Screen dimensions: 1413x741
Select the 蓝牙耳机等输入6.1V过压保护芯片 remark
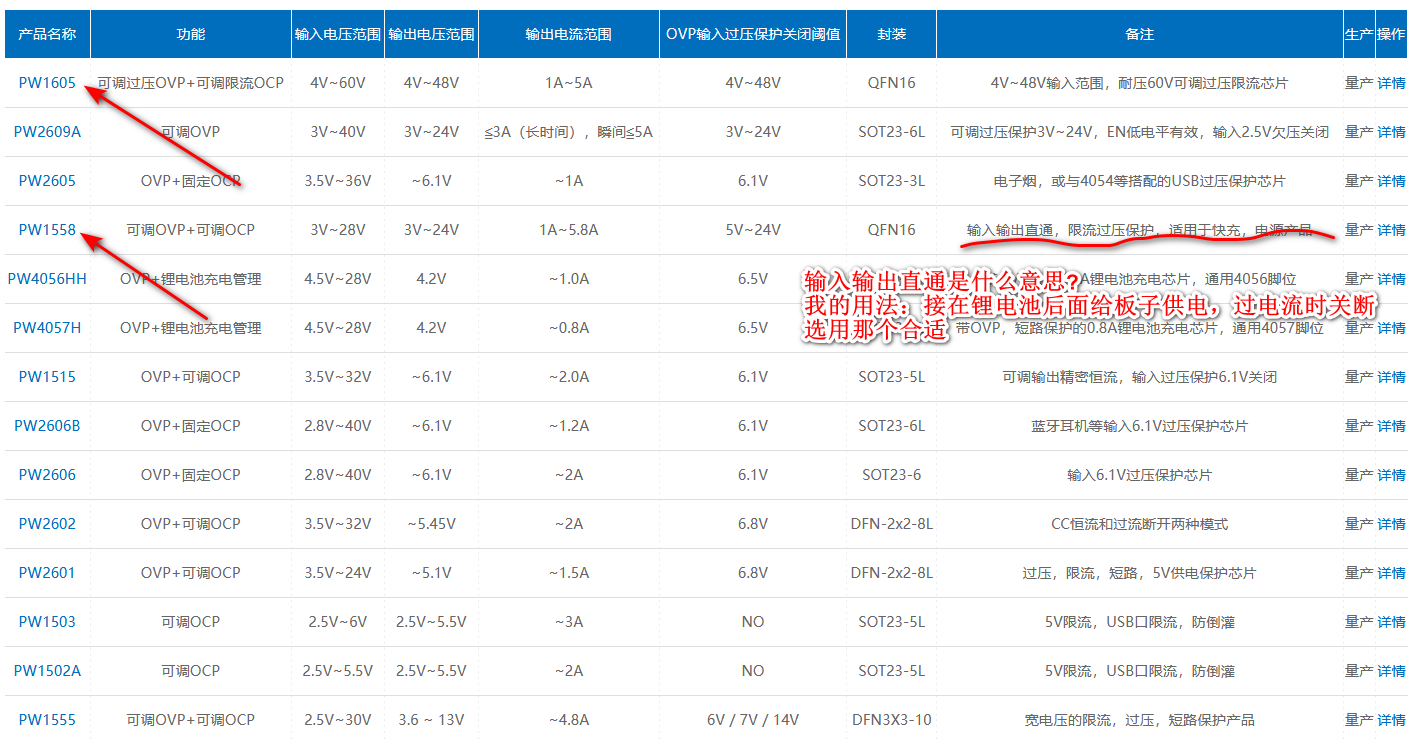pyautogui.click(x=1140, y=426)
